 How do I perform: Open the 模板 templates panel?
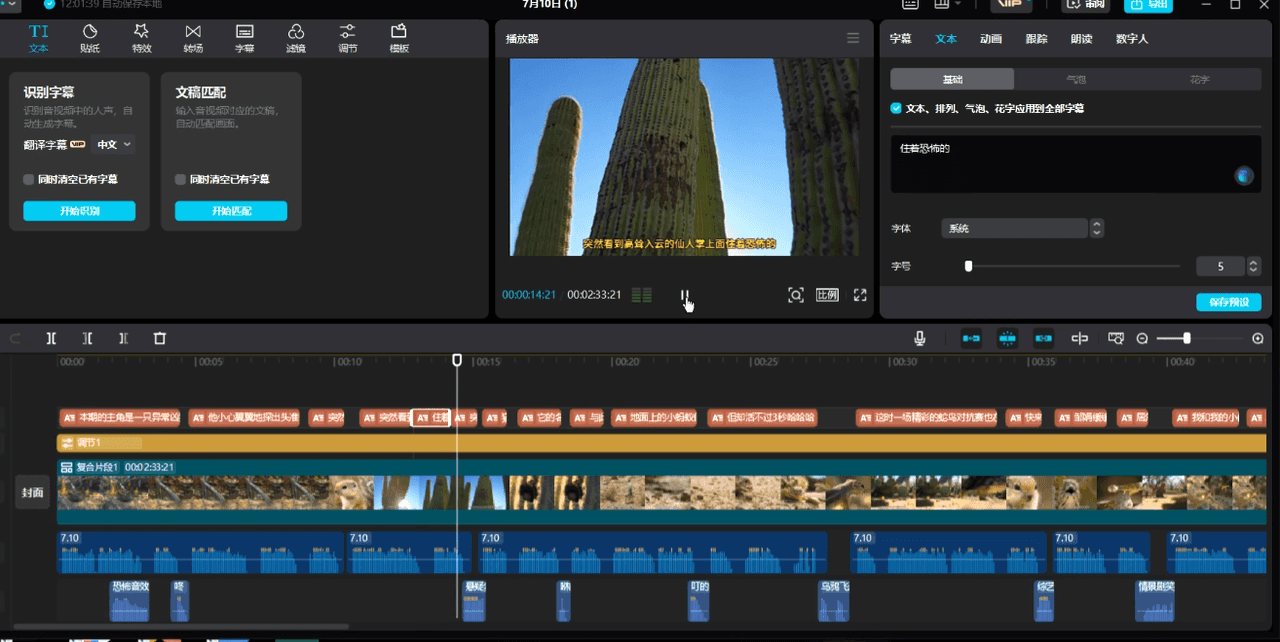pyautogui.click(x=399, y=38)
